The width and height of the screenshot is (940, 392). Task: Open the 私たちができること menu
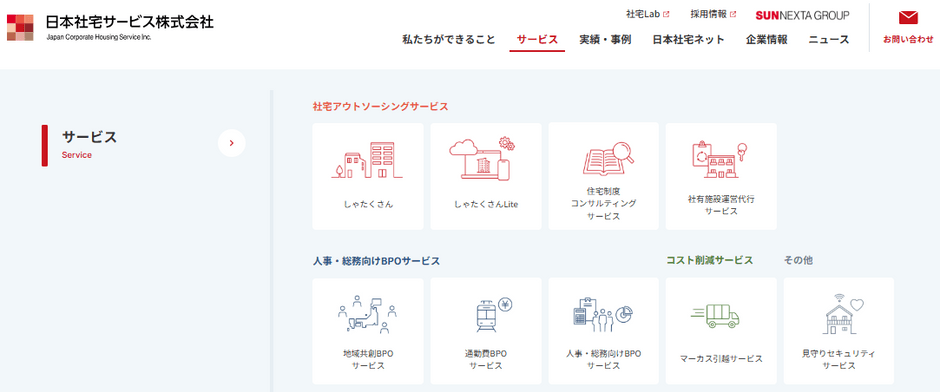[448, 40]
